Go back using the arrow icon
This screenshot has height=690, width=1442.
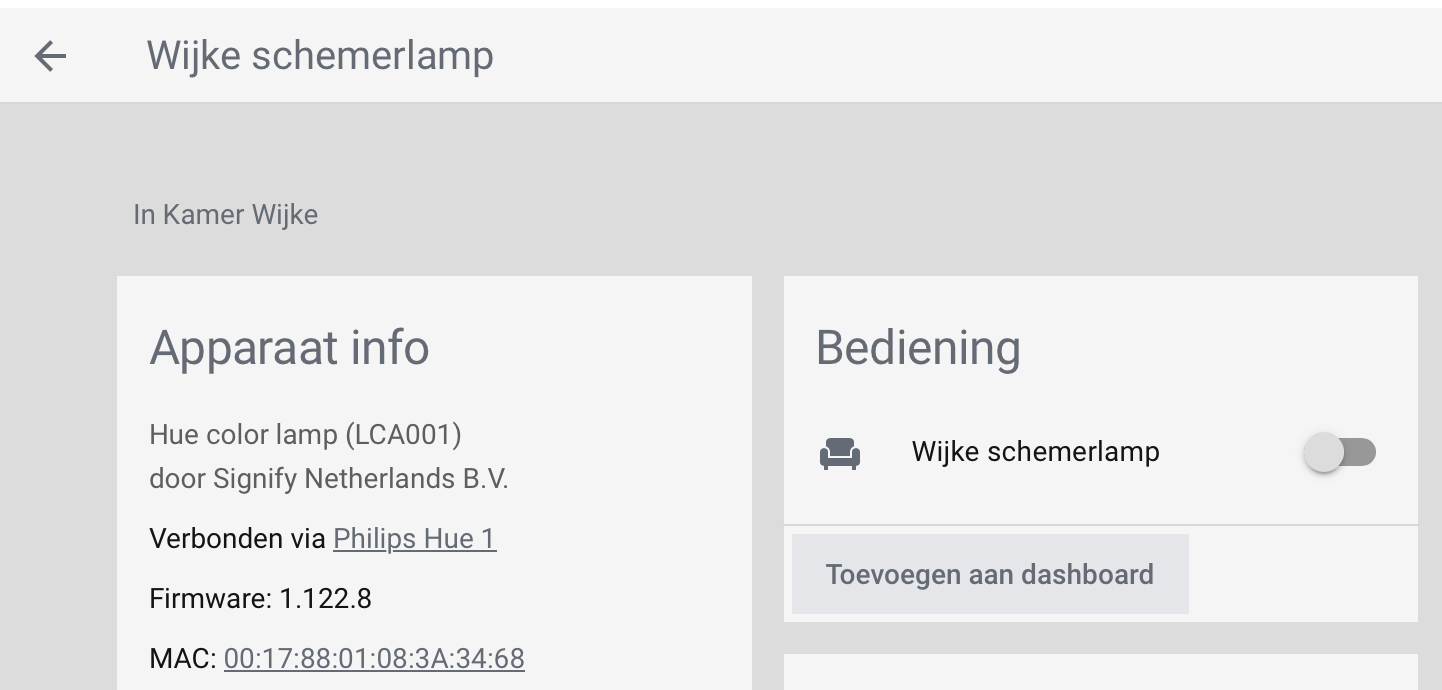click(x=50, y=56)
